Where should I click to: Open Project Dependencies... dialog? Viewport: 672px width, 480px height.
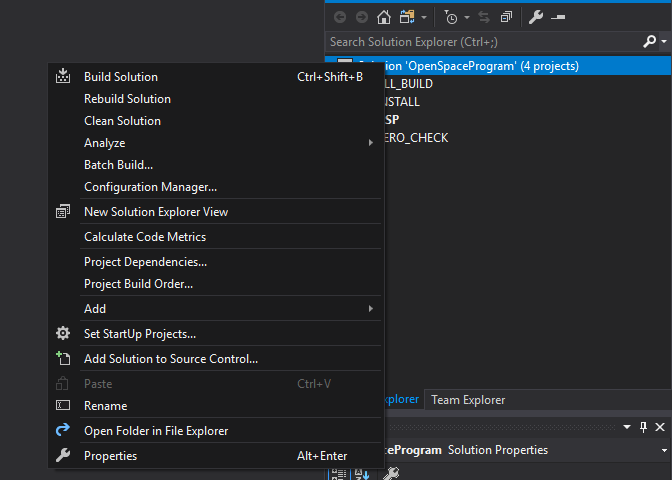point(216,262)
